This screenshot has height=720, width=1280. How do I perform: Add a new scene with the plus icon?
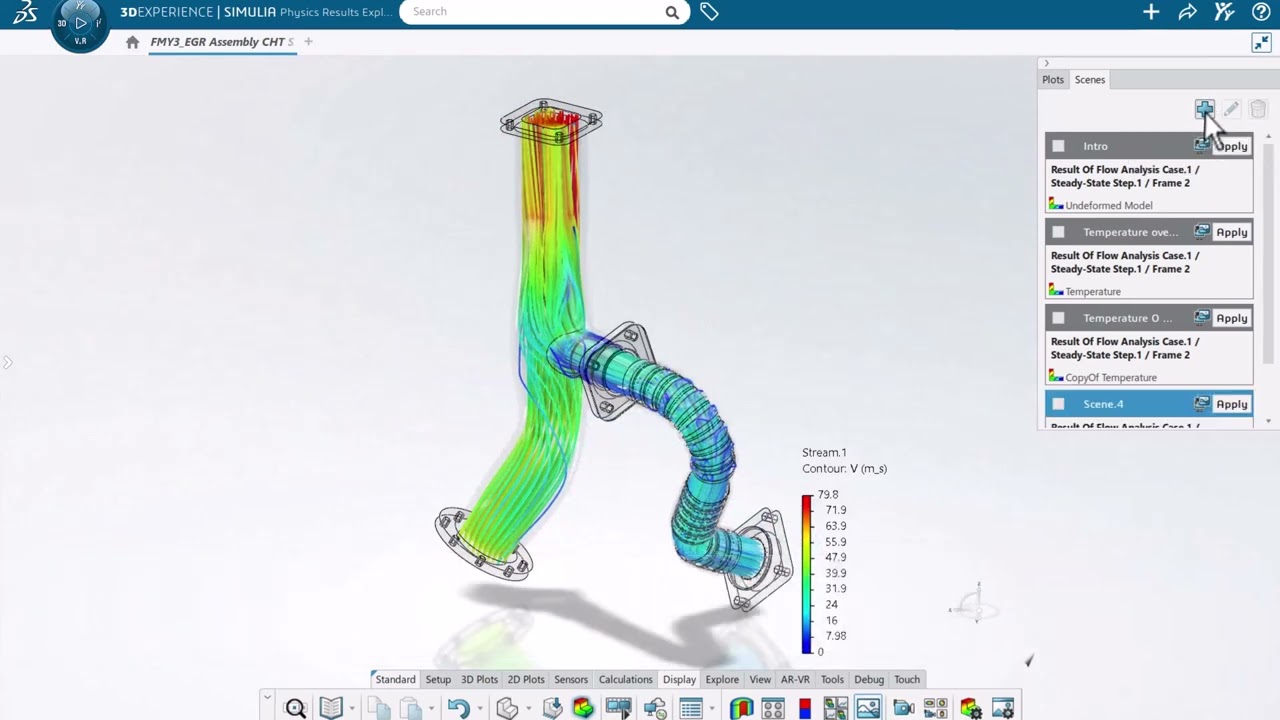[x=1204, y=109]
